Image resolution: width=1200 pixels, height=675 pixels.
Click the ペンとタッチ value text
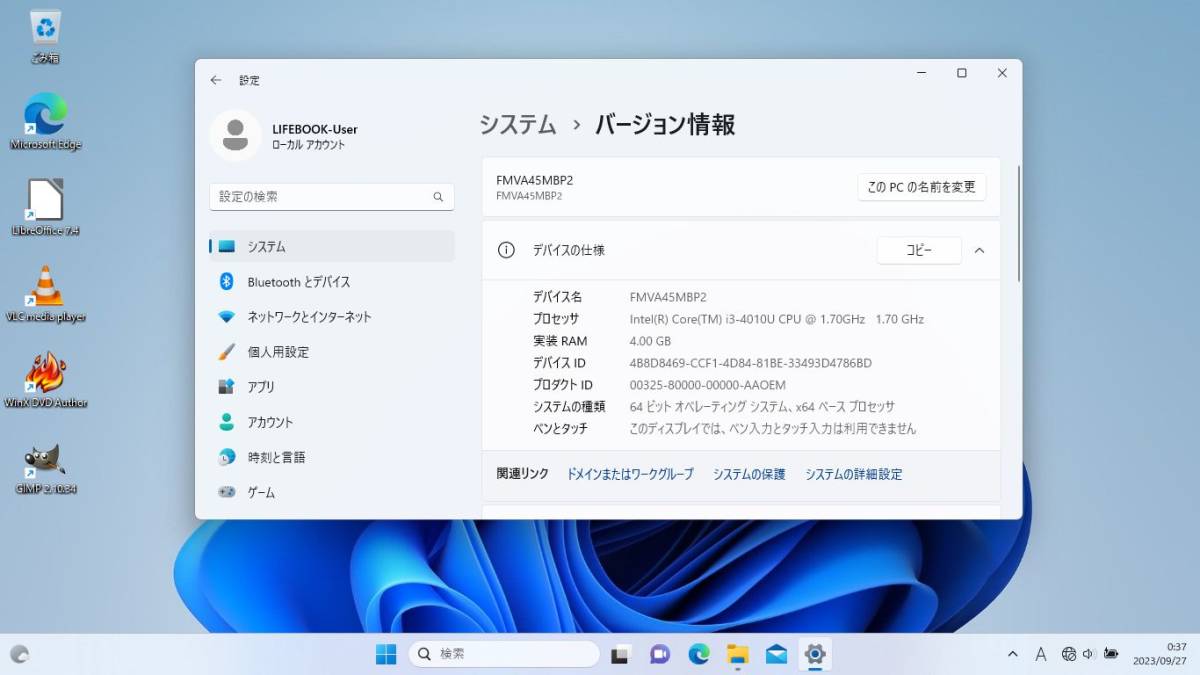click(x=772, y=429)
